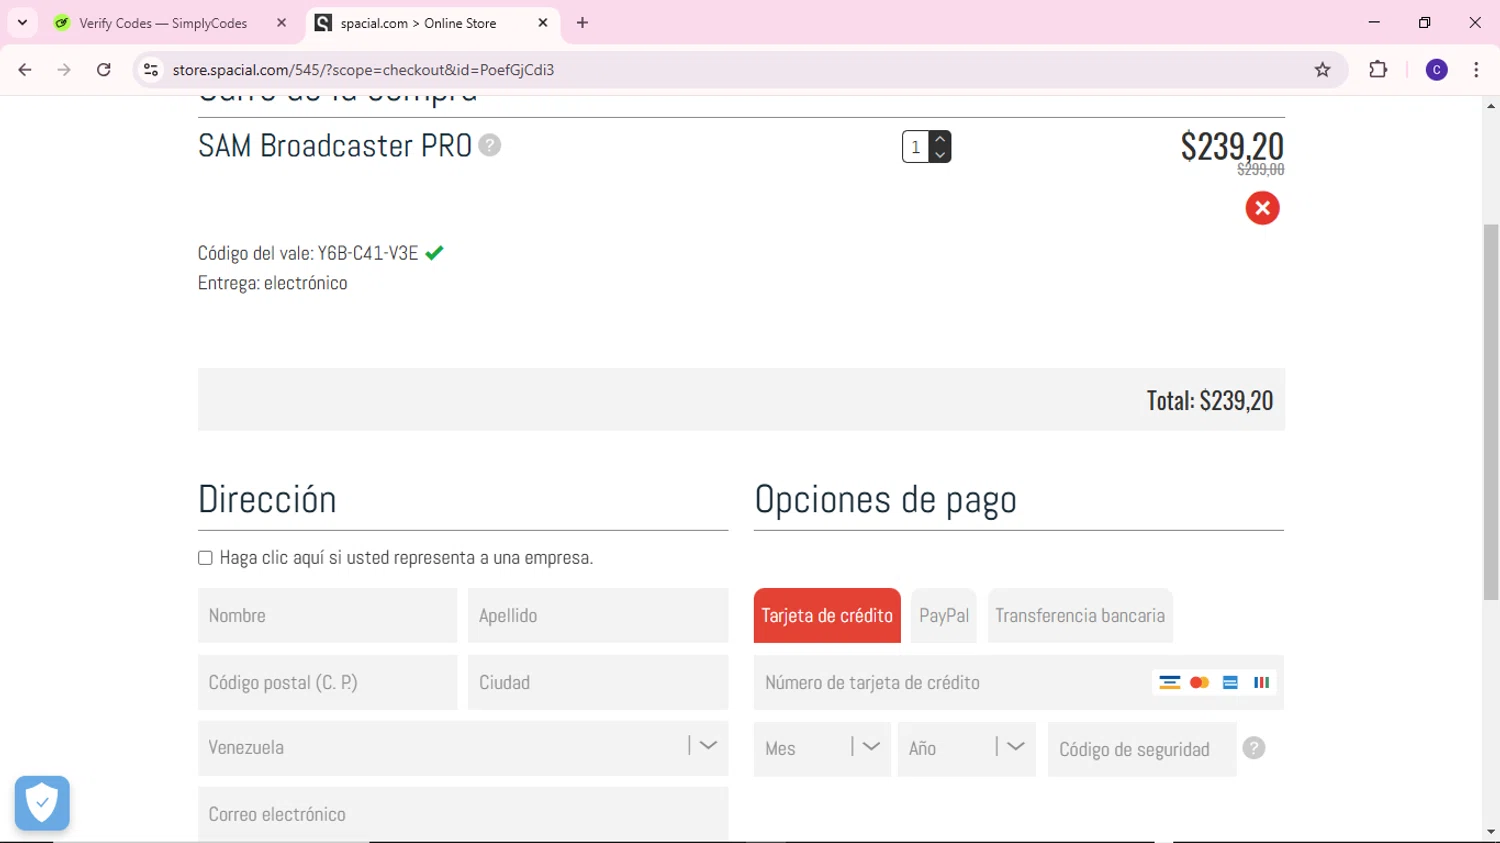1500x843 pixels.
Task: Click the Opciones de pago heading
Action: (886, 499)
